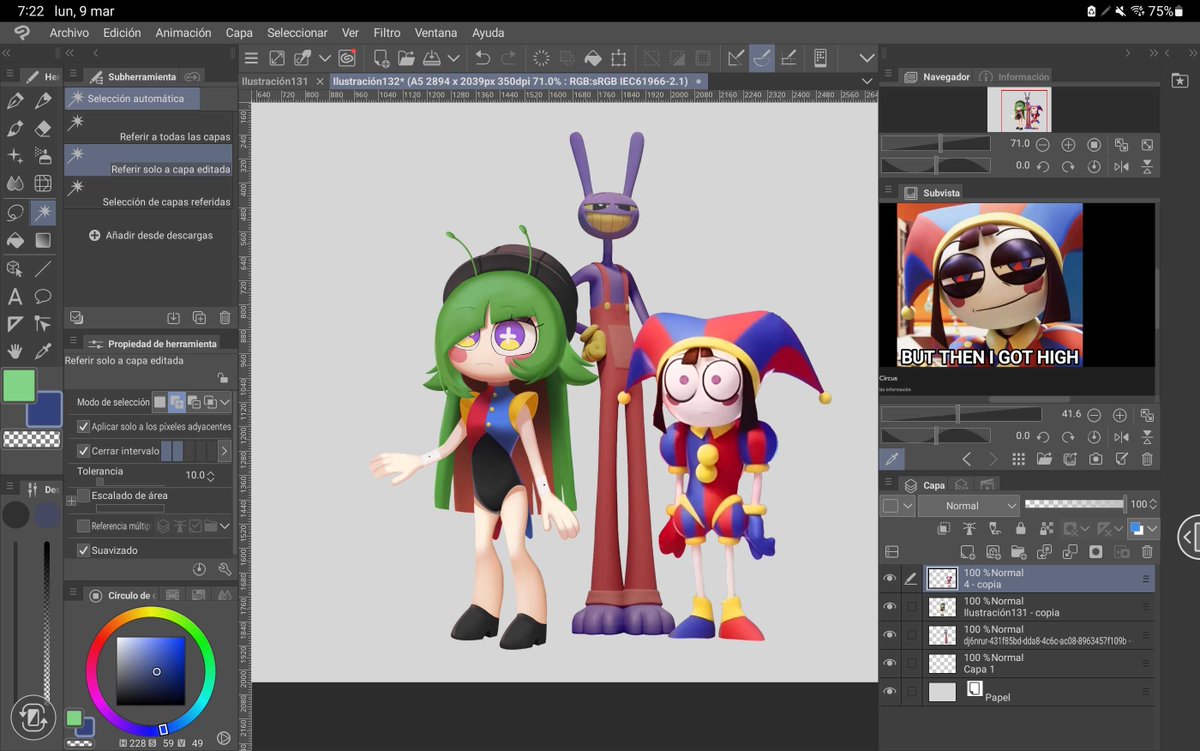Open the Normal blending mode dropdown
Image resolution: width=1200 pixels, height=751 pixels.
click(968, 506)
